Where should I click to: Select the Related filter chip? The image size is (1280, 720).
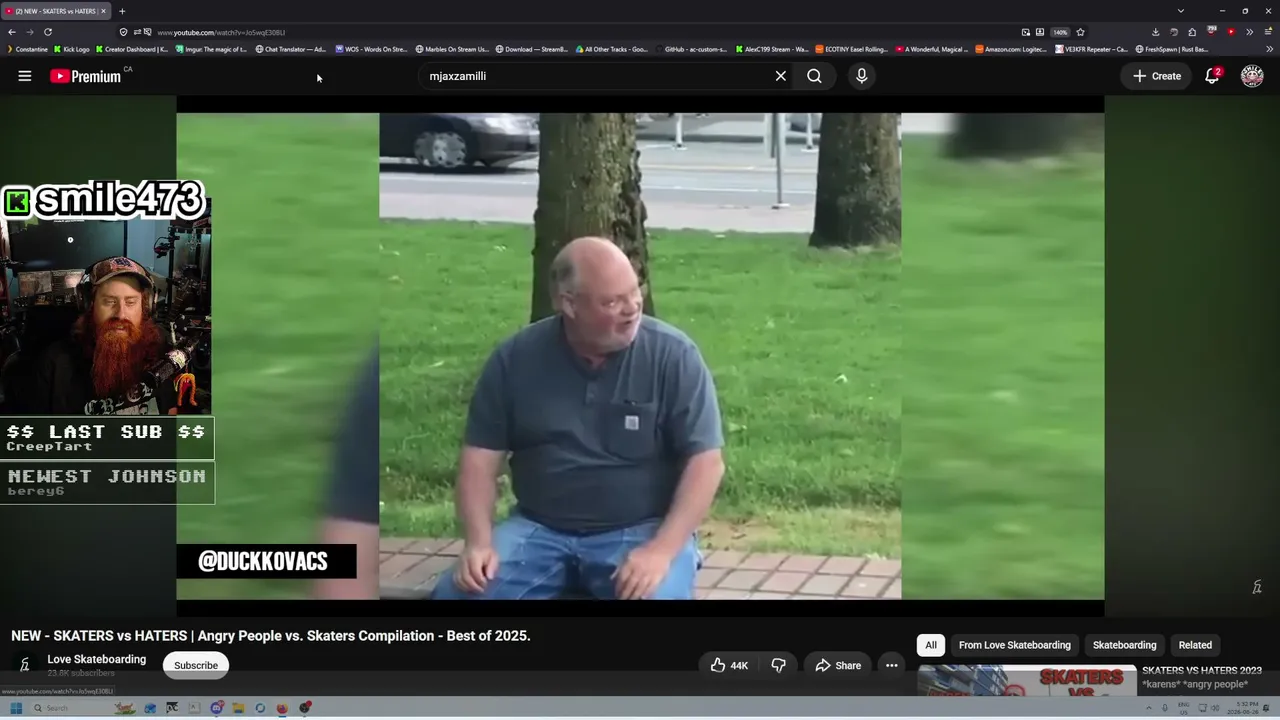1195,645
